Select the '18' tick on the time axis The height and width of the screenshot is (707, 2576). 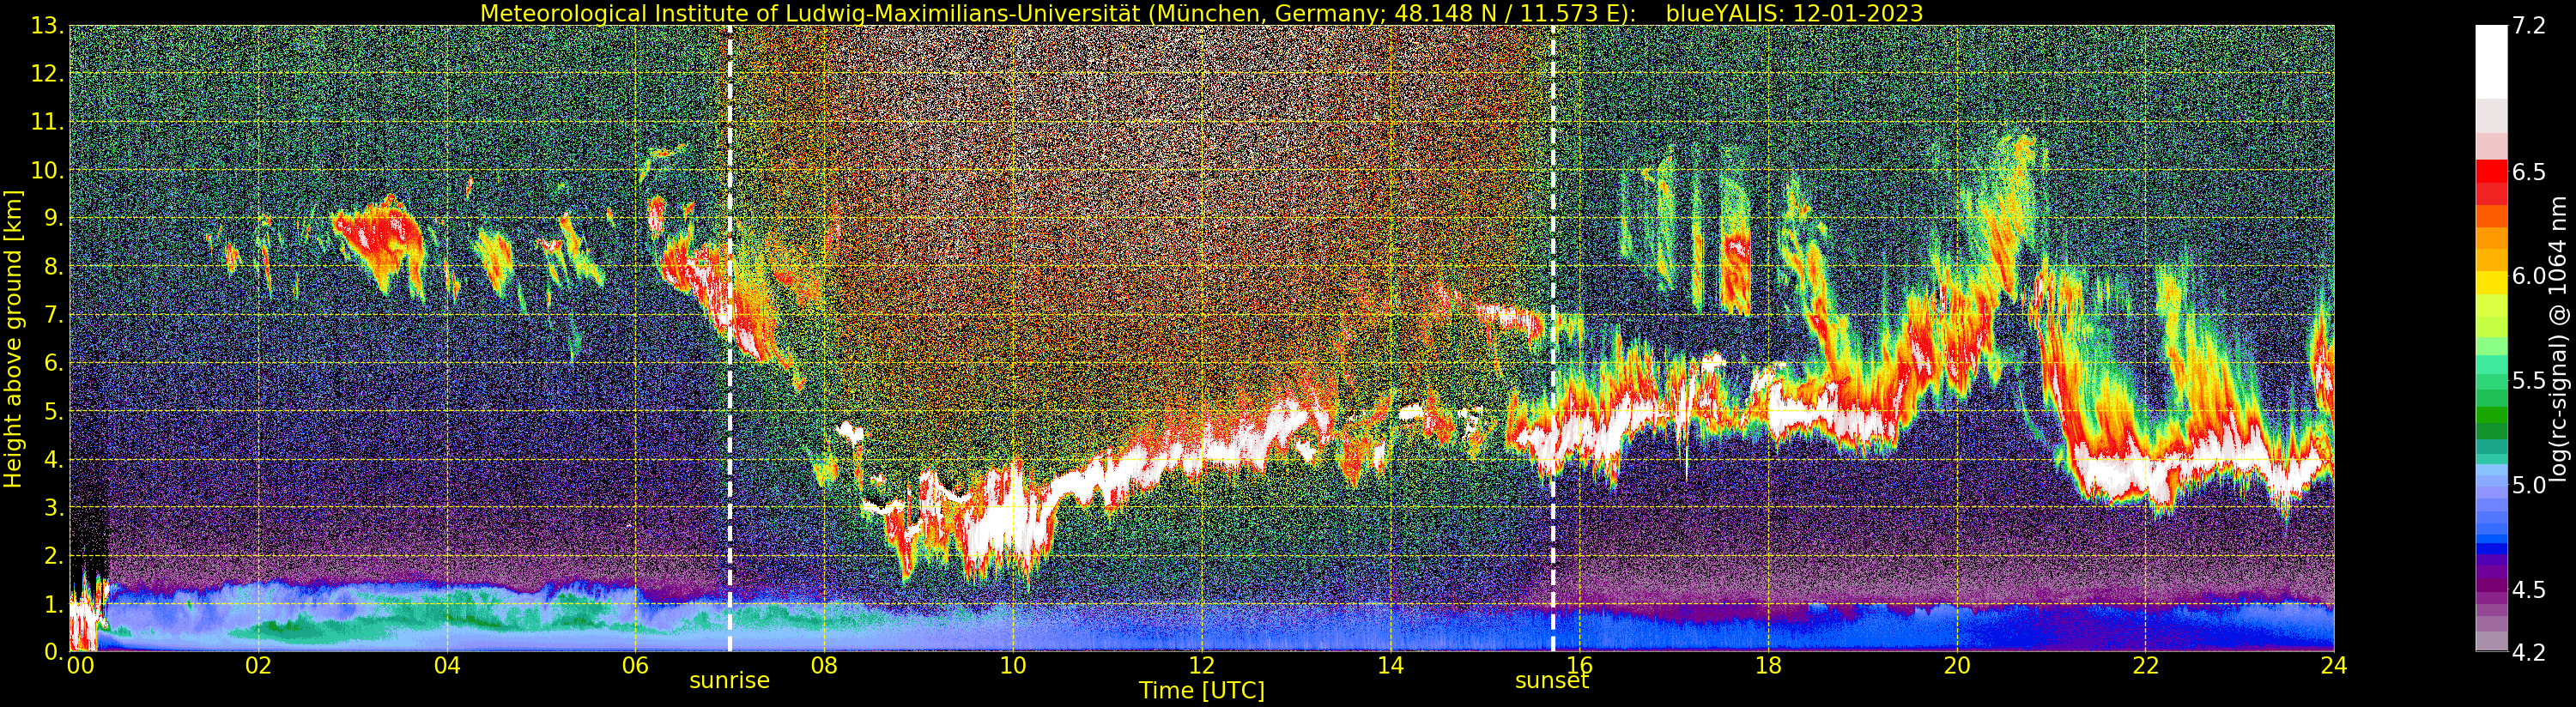coord(1768,665)
